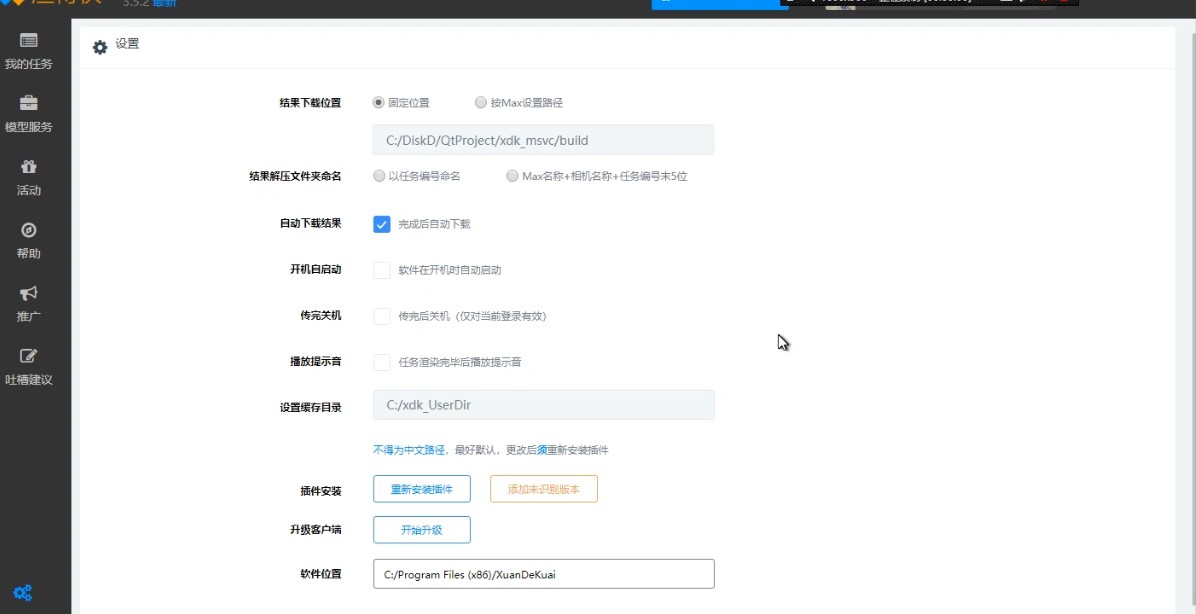
Task: Click the 自动下载结果 label
Action: (310, 223)
